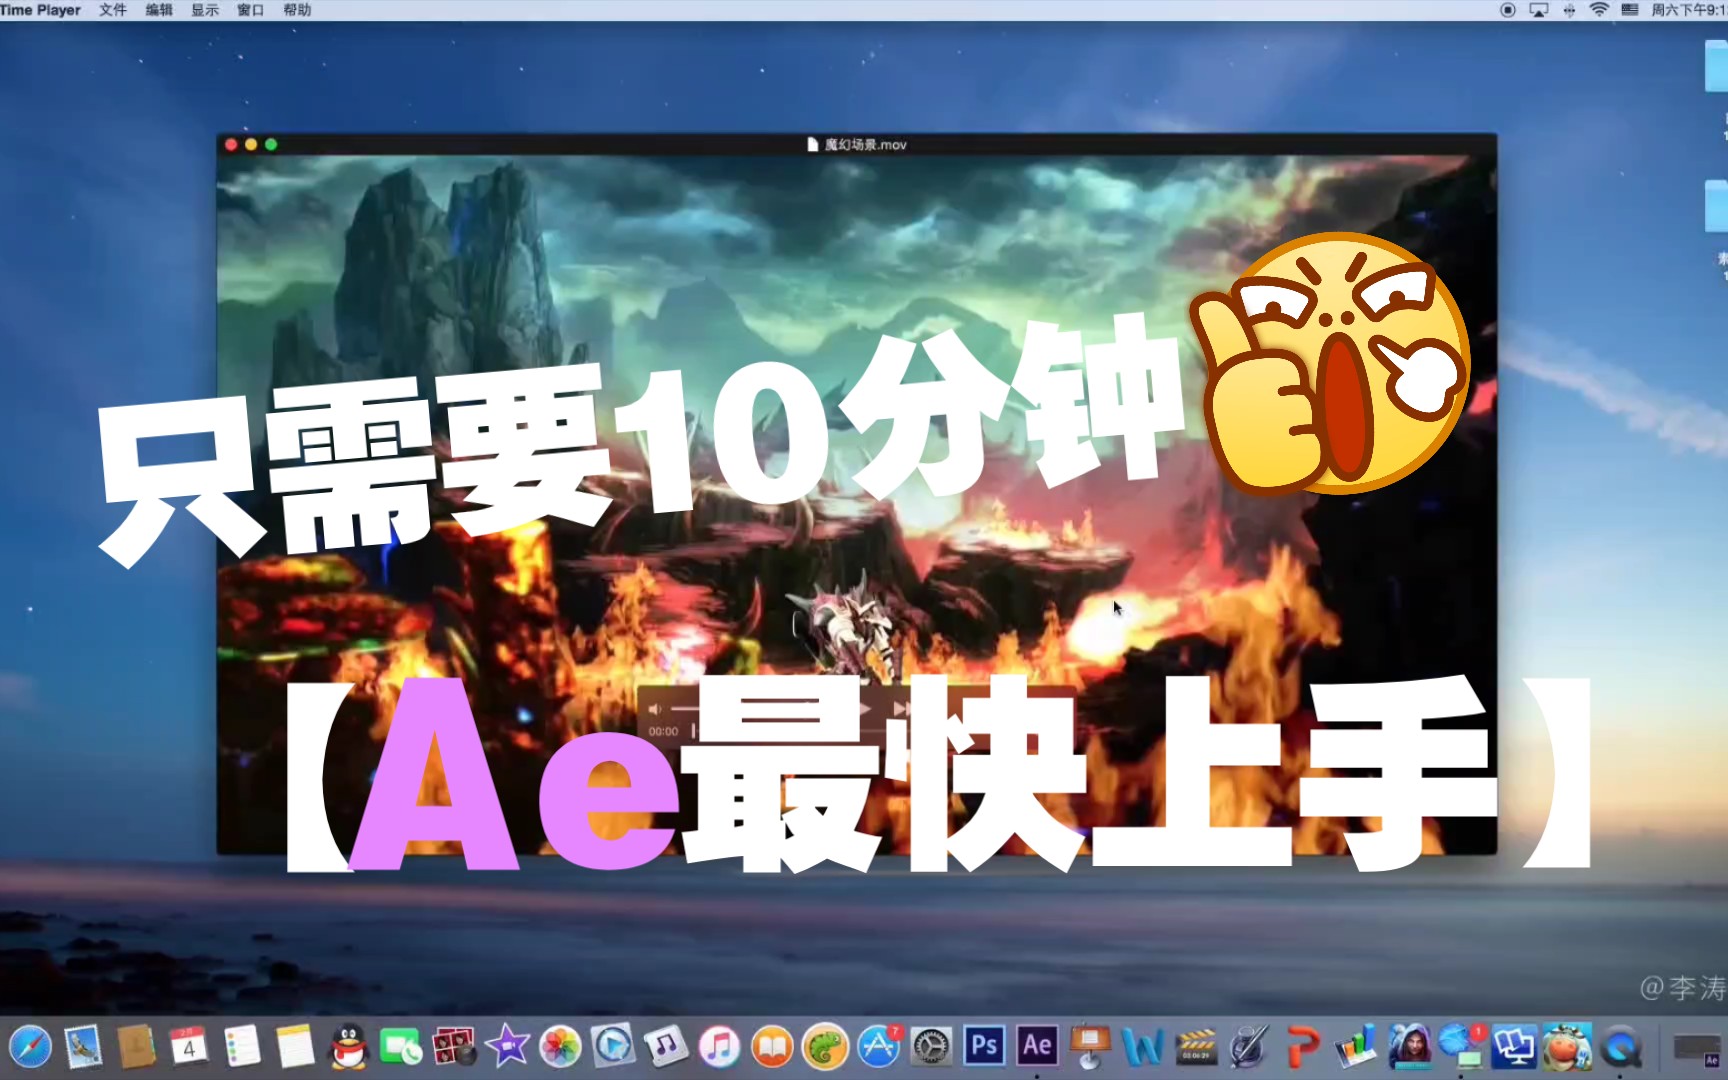Open the blue screen-sharing monitors icon

1514,1047
